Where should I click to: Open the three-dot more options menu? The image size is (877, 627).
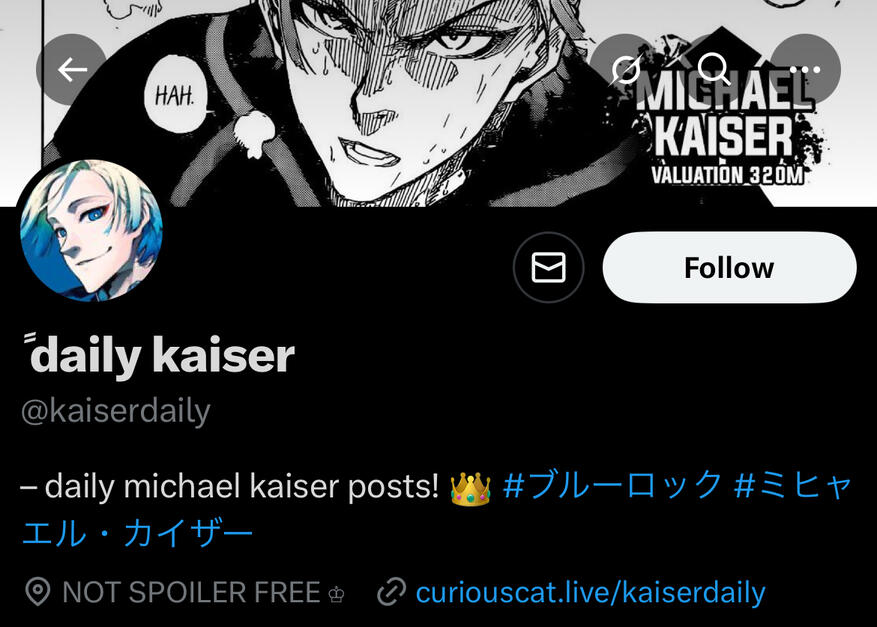(x=805, y=70)
